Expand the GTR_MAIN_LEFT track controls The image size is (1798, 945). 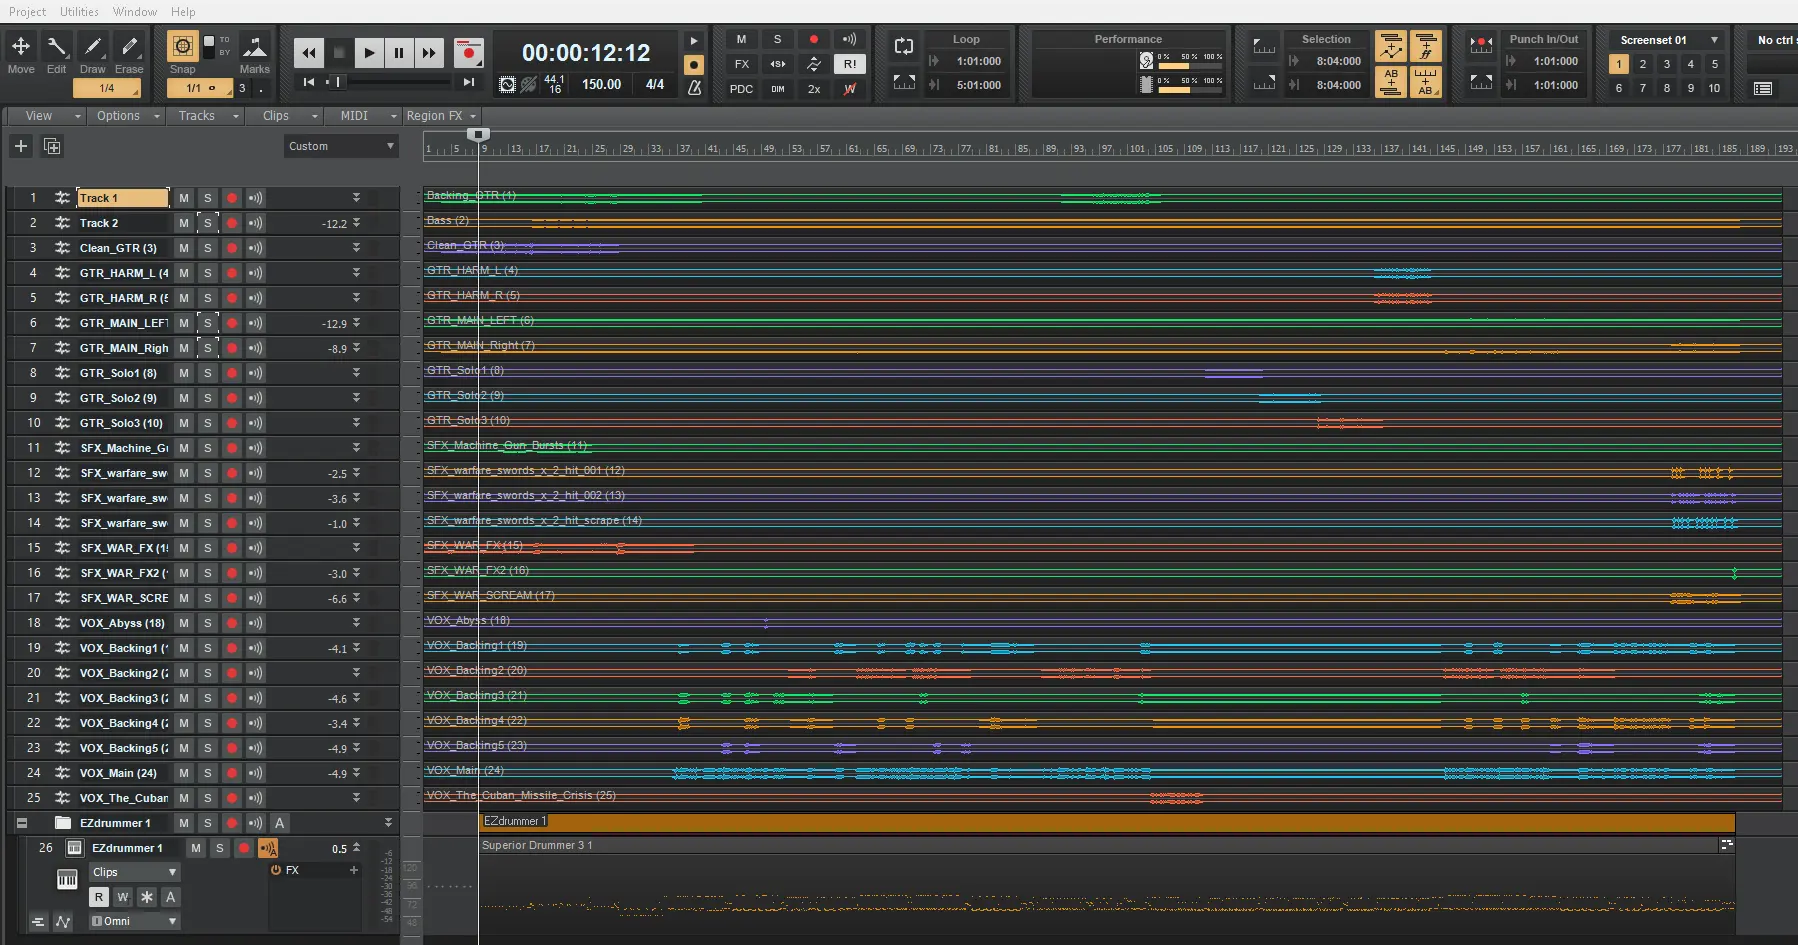tap(356, 323)
